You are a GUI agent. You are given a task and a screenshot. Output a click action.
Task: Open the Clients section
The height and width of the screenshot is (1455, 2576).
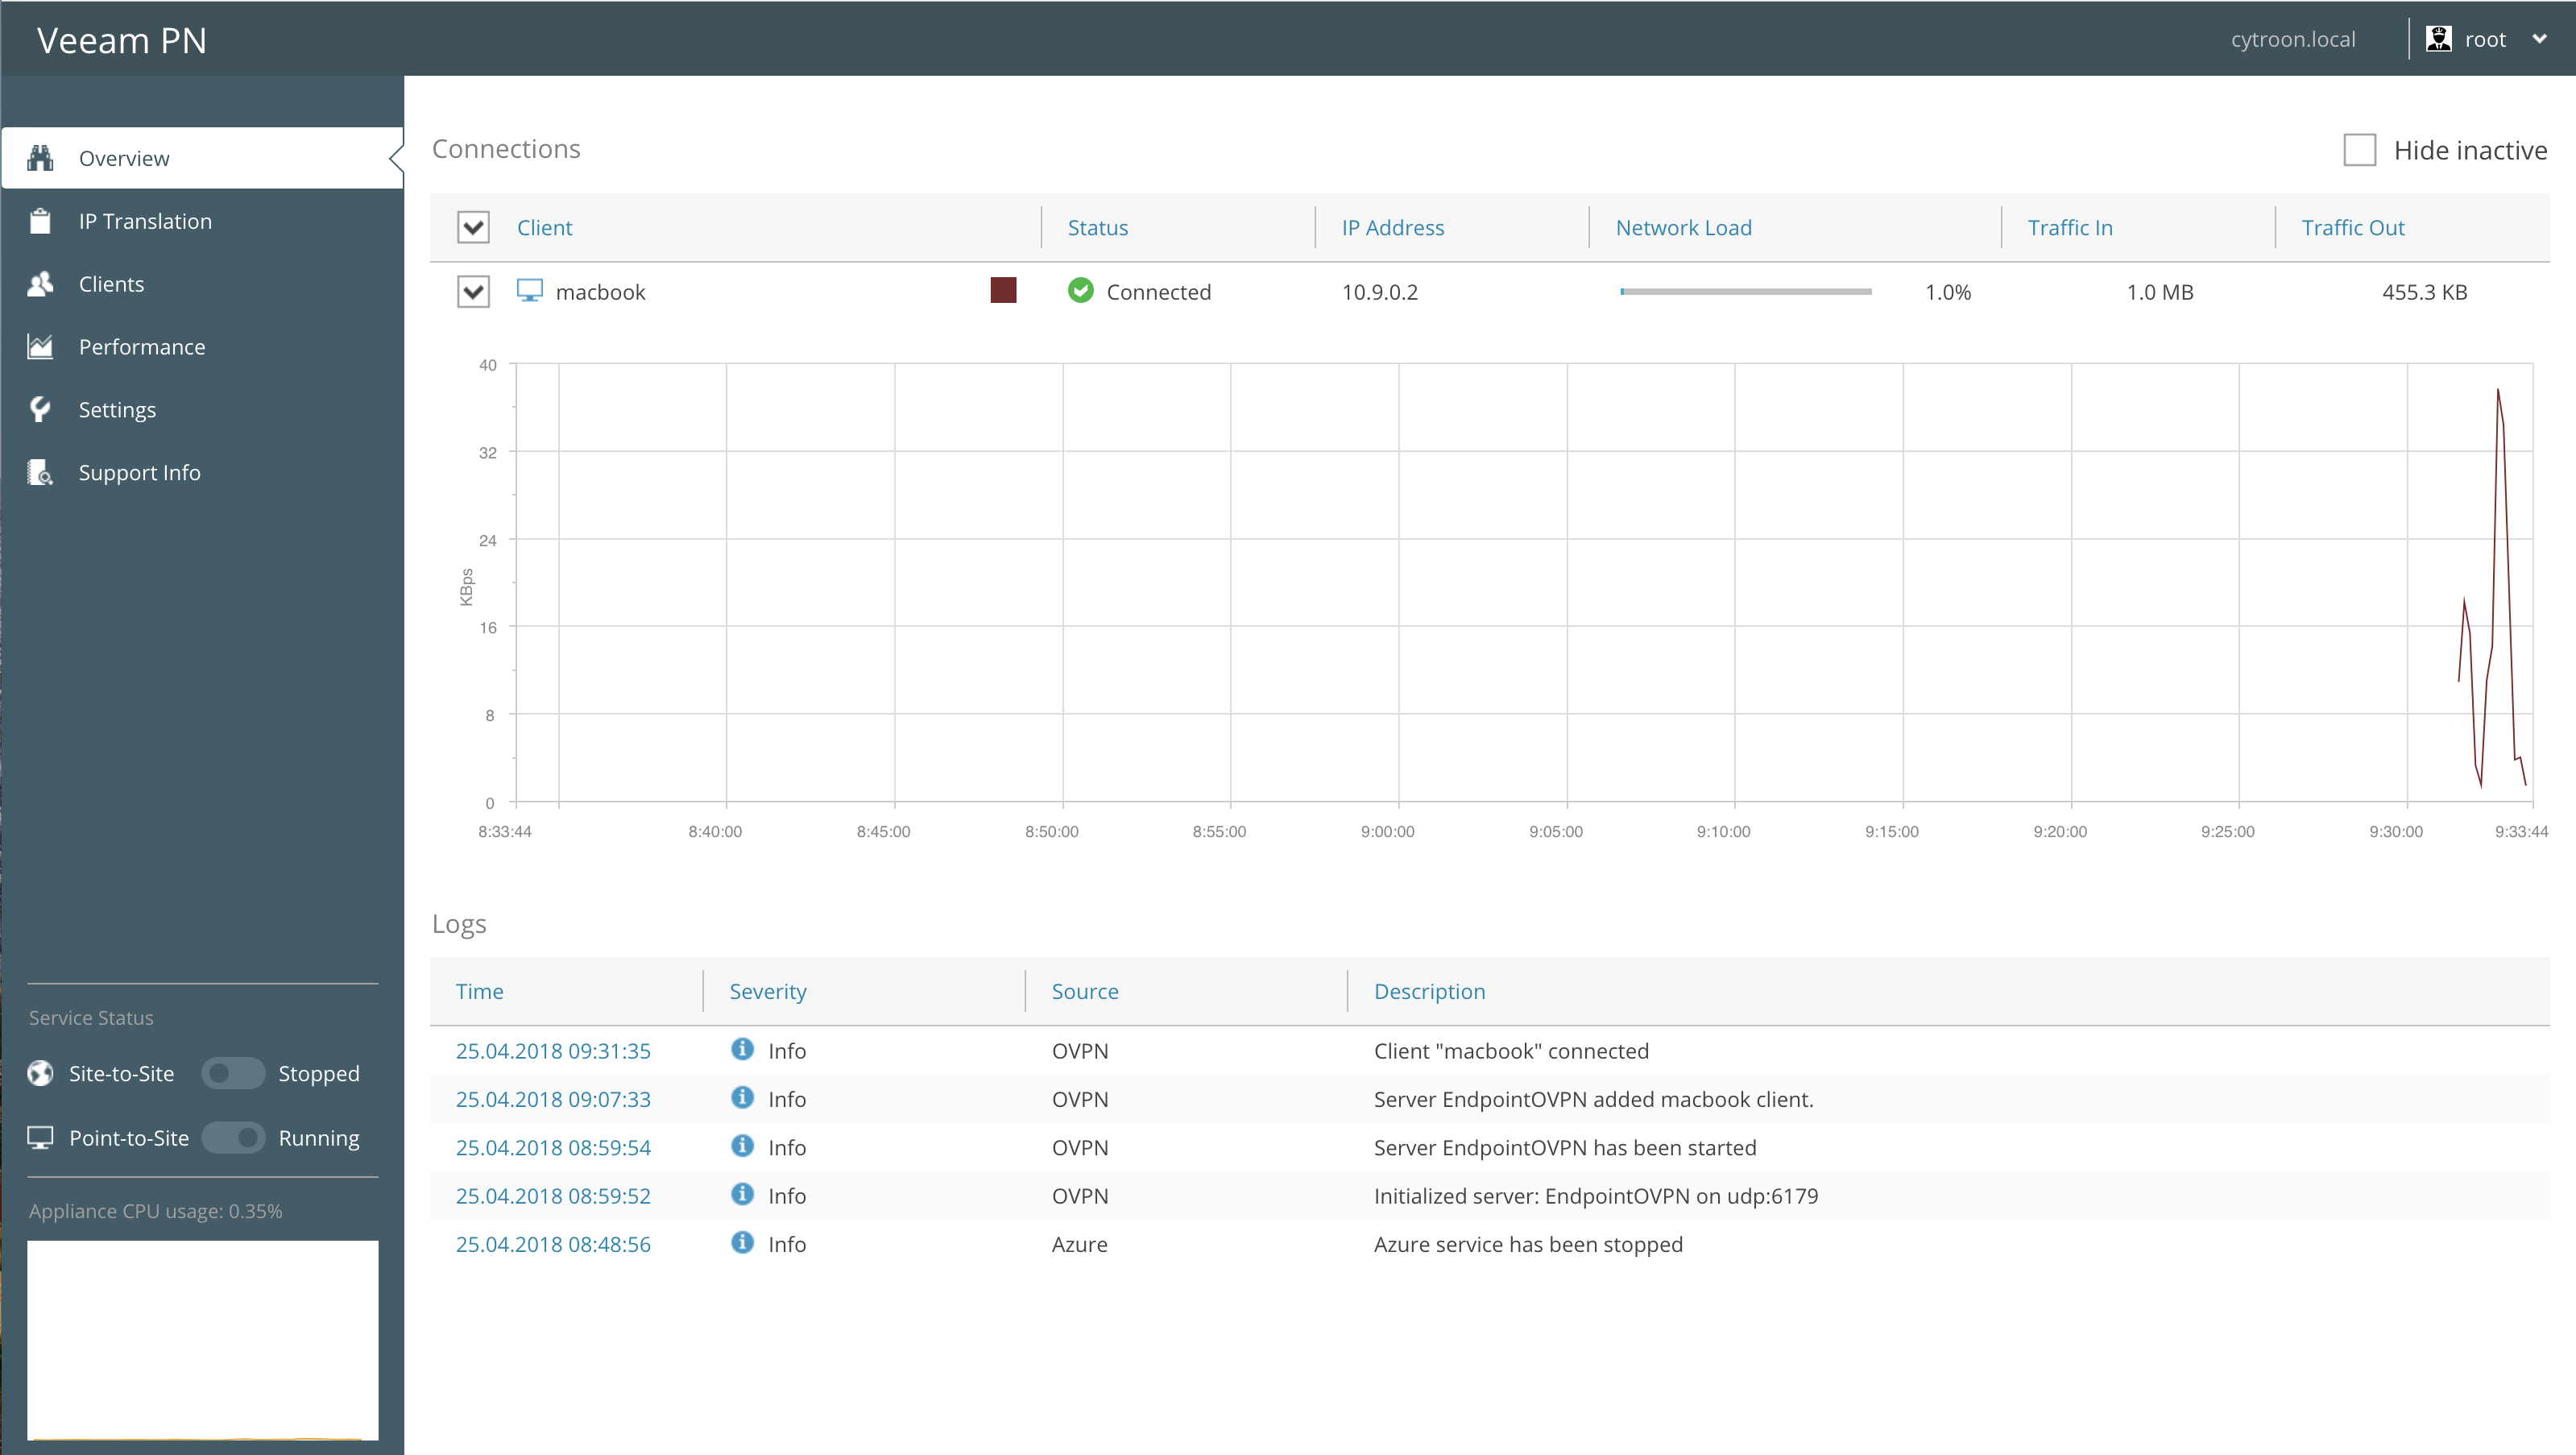(x=202, y=284)
